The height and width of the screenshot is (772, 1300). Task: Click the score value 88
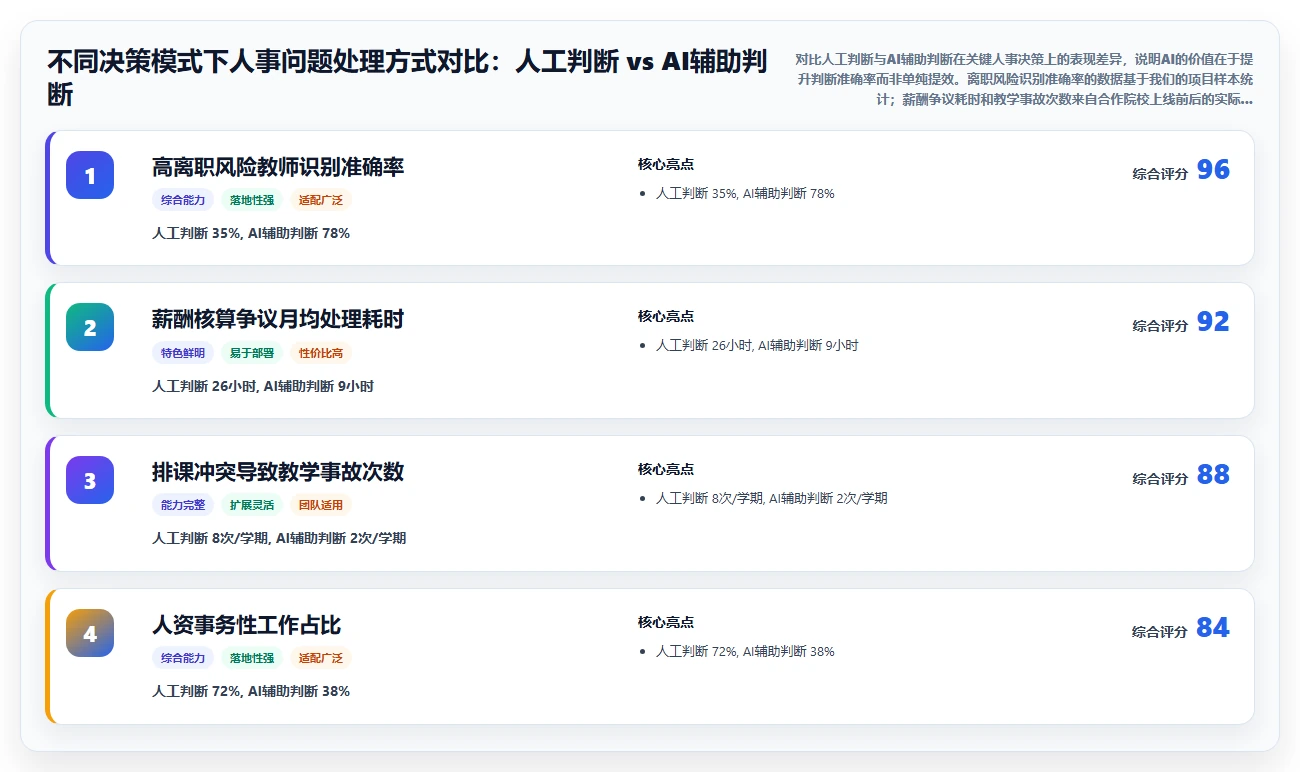(1213, 475)
